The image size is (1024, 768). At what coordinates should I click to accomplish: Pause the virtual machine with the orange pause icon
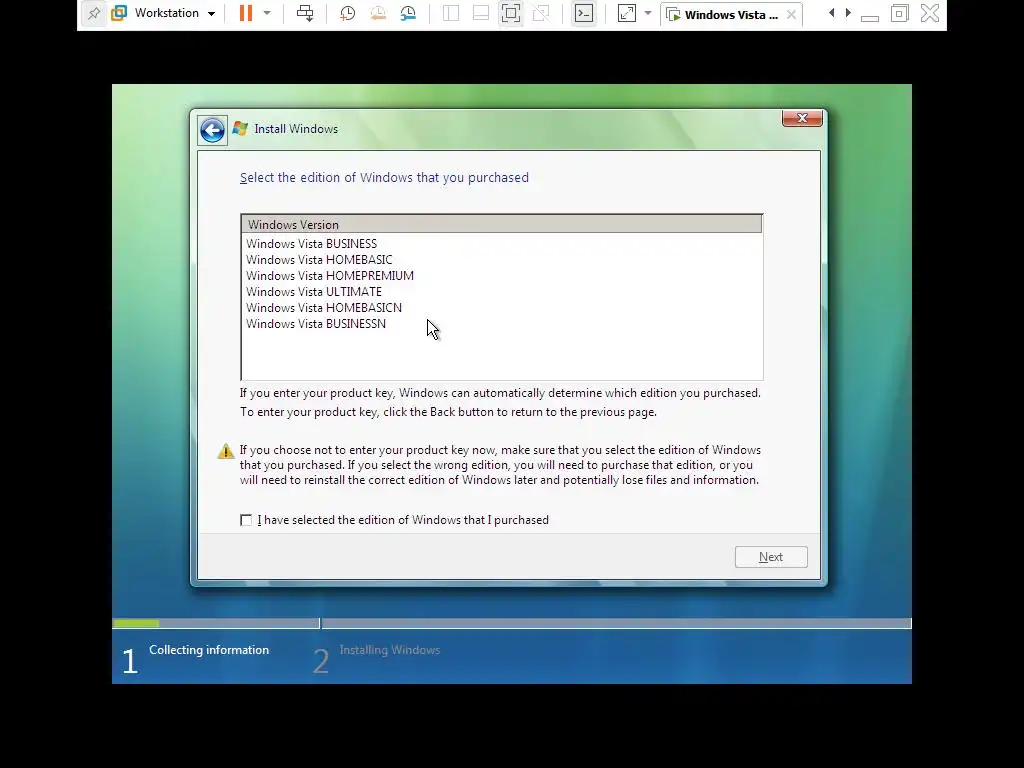(246, 13)
